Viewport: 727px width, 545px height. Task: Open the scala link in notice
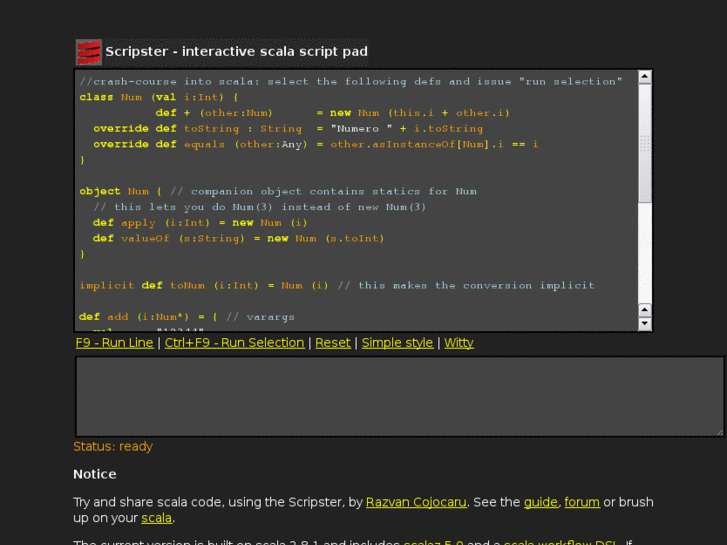(x=157, y=518)
